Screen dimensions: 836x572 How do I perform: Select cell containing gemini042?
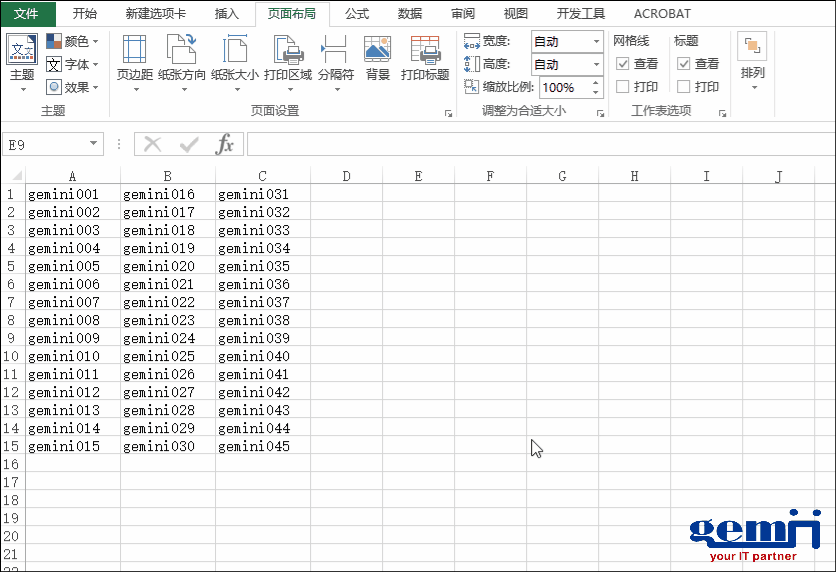[x=263, y=392]
